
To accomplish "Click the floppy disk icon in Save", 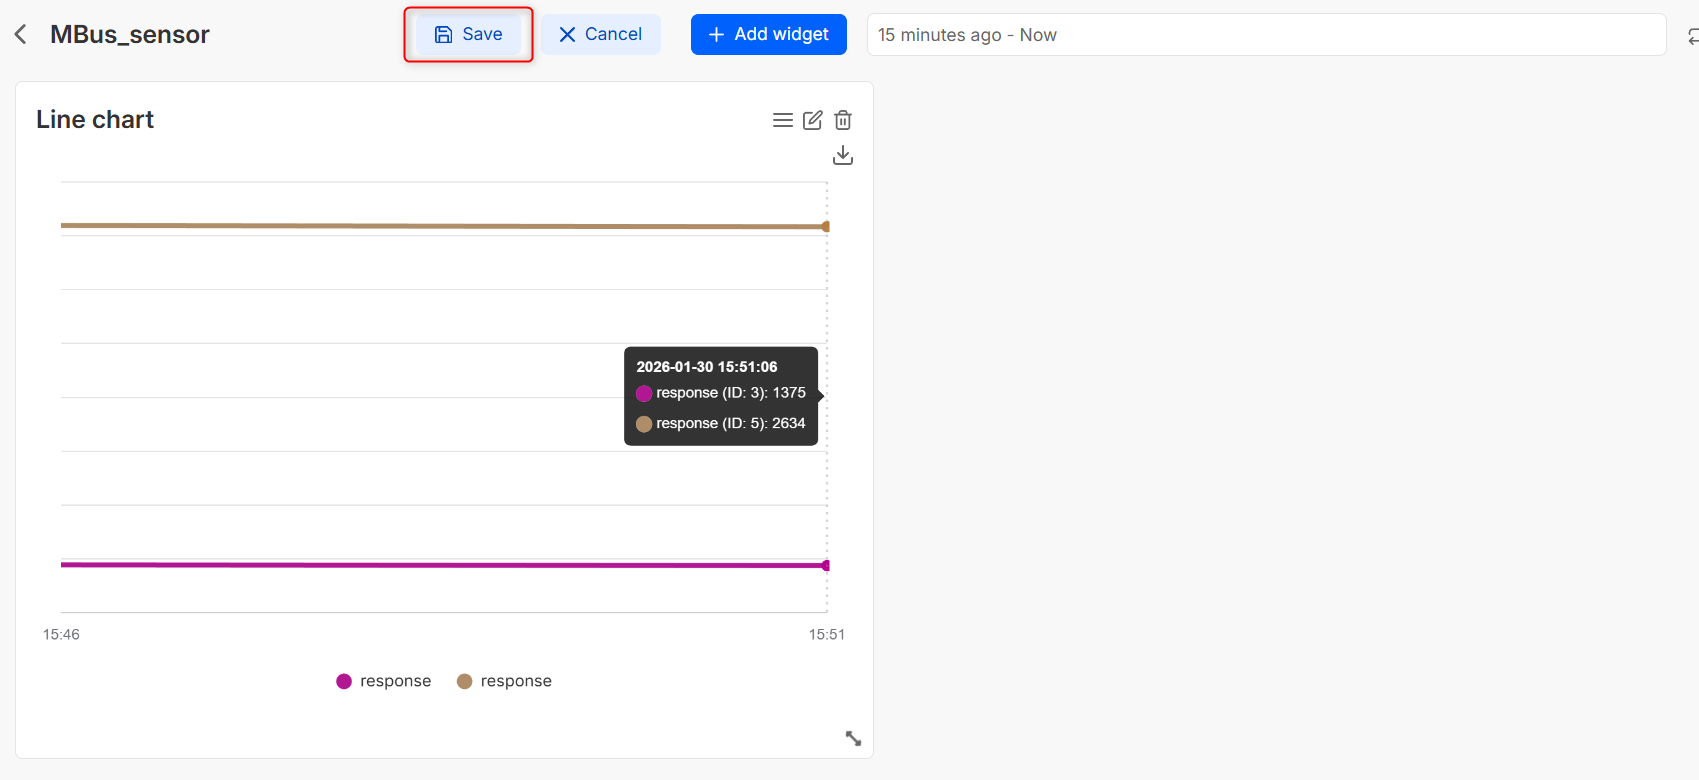I will 443,35.
